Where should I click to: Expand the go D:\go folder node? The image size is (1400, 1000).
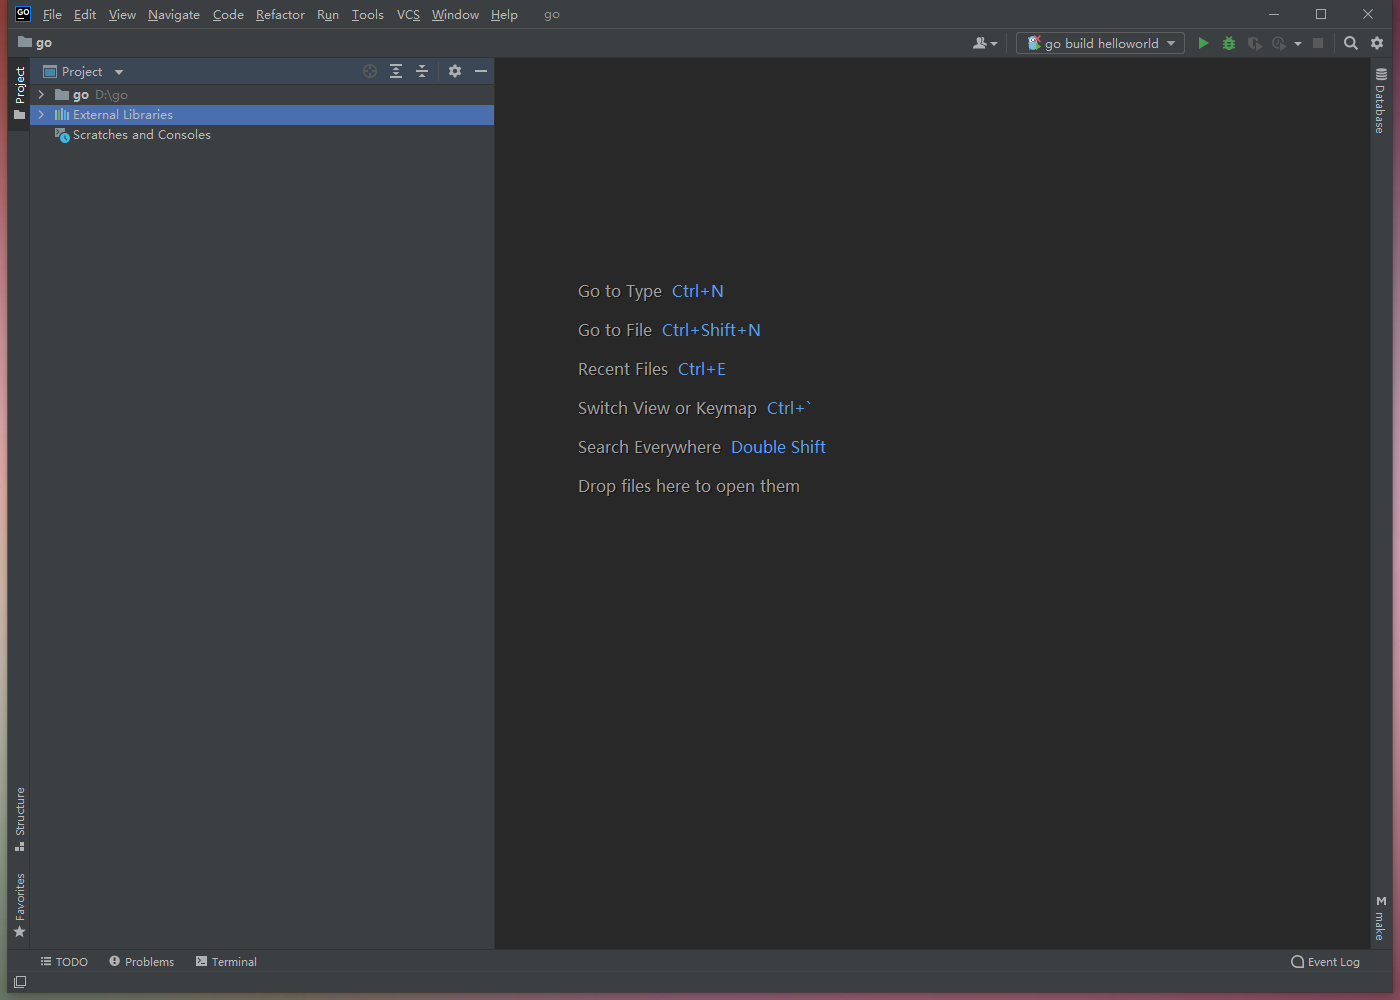pos(41,95)
